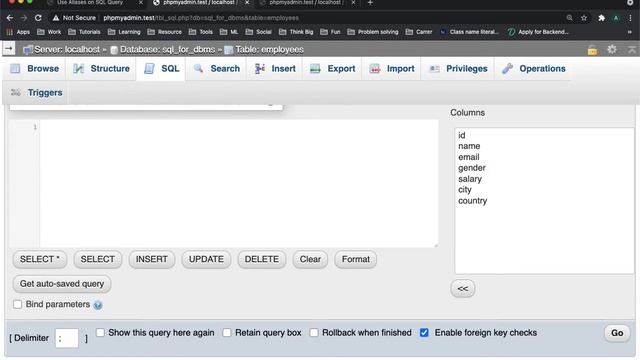Insert an UPDATE query template
Screen dimensions: 640x360
click(206, 259)
